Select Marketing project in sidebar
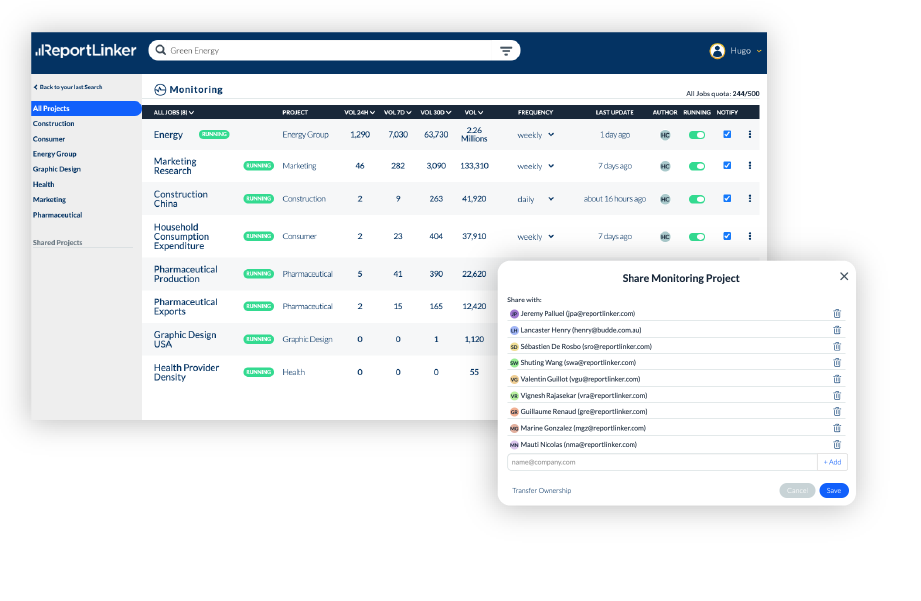 [49, 200]
